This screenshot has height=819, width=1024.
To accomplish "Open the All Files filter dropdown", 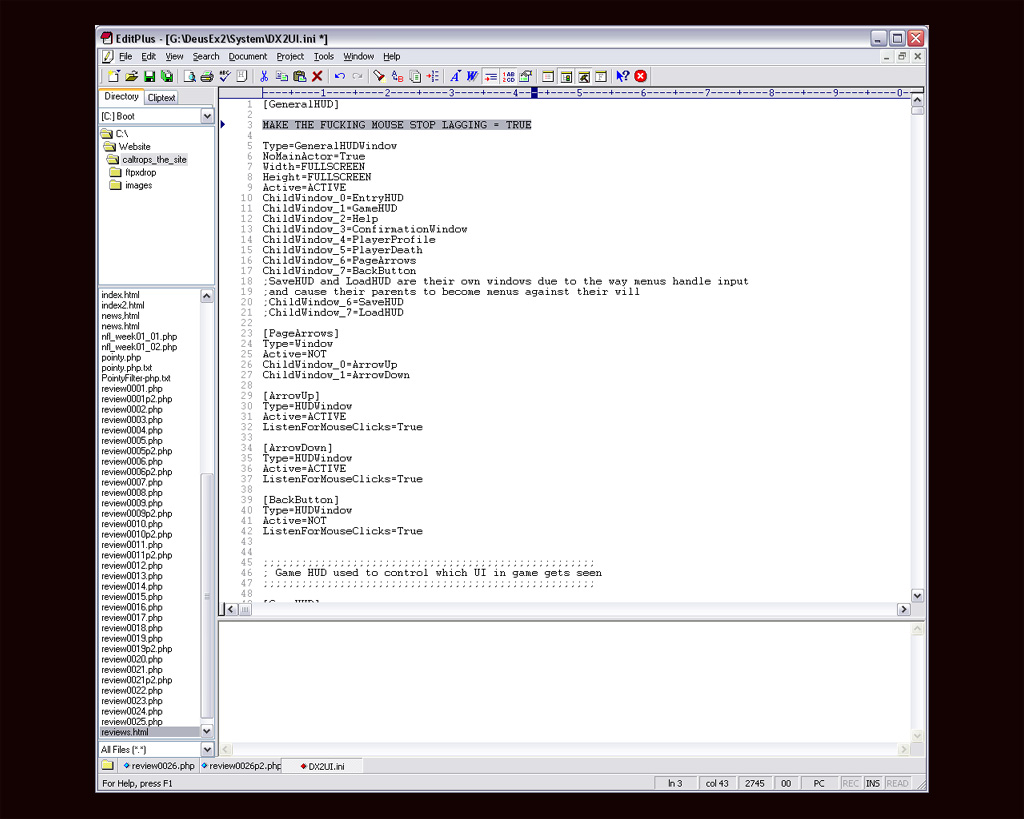I will 207,749.
